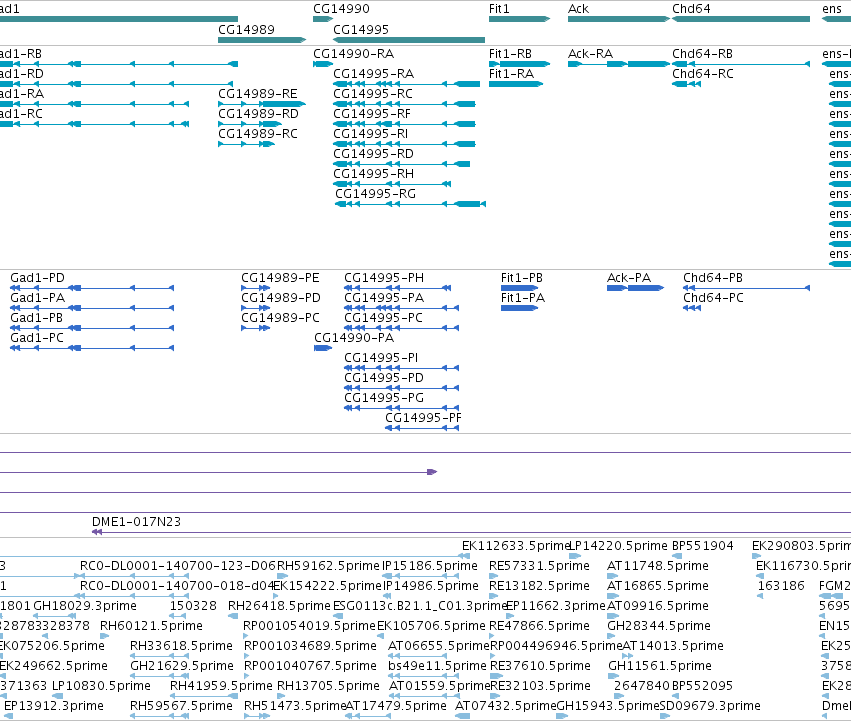The width and height of the screenshot is (851, 721).
Task: Click EST RH60121.5prime
Action: point(151,626)
